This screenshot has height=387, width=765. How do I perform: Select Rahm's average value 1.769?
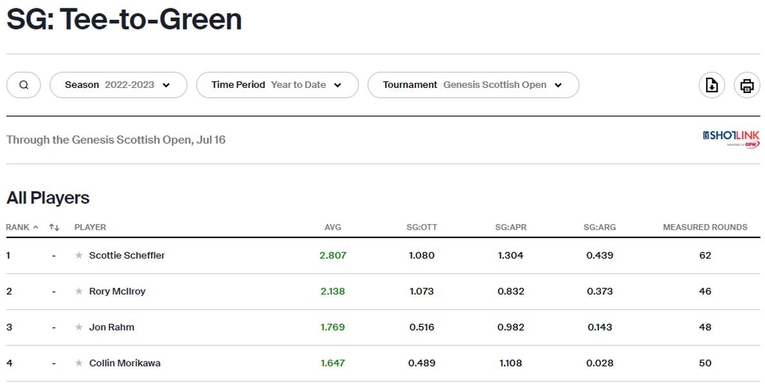pos(333,327)
